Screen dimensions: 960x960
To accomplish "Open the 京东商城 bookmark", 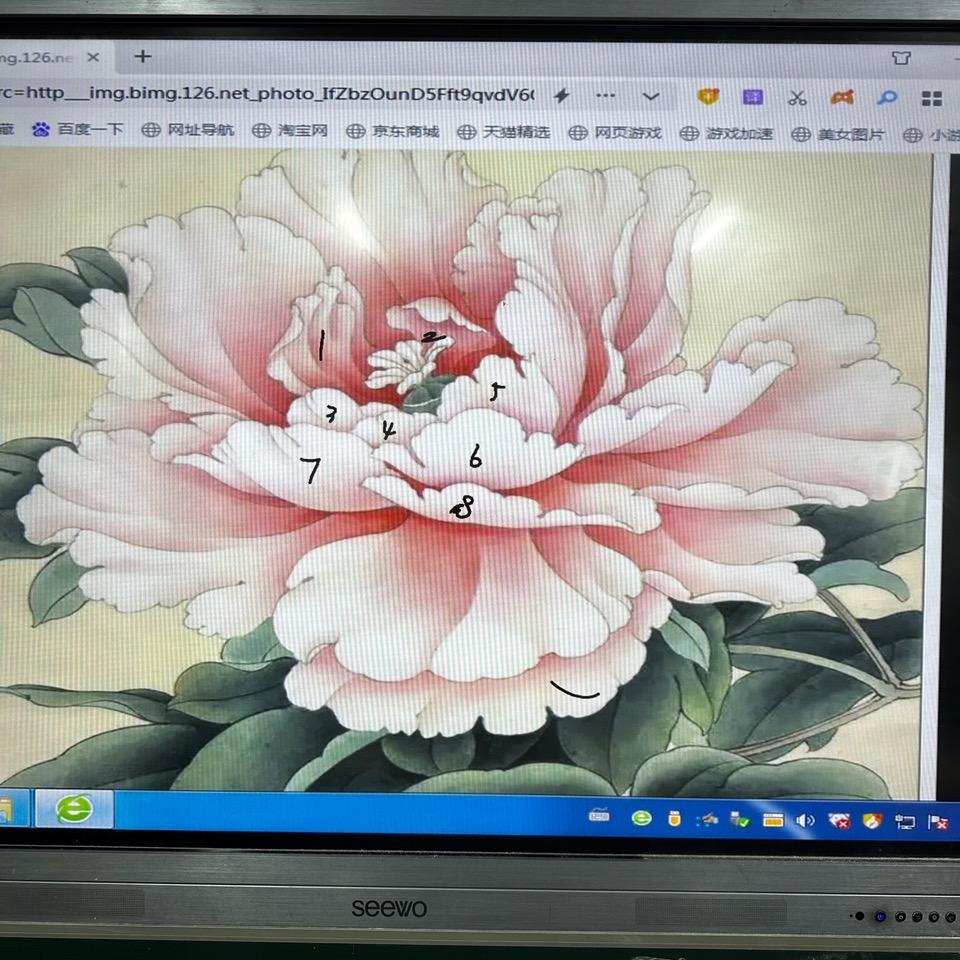I will tap(393, 131).
